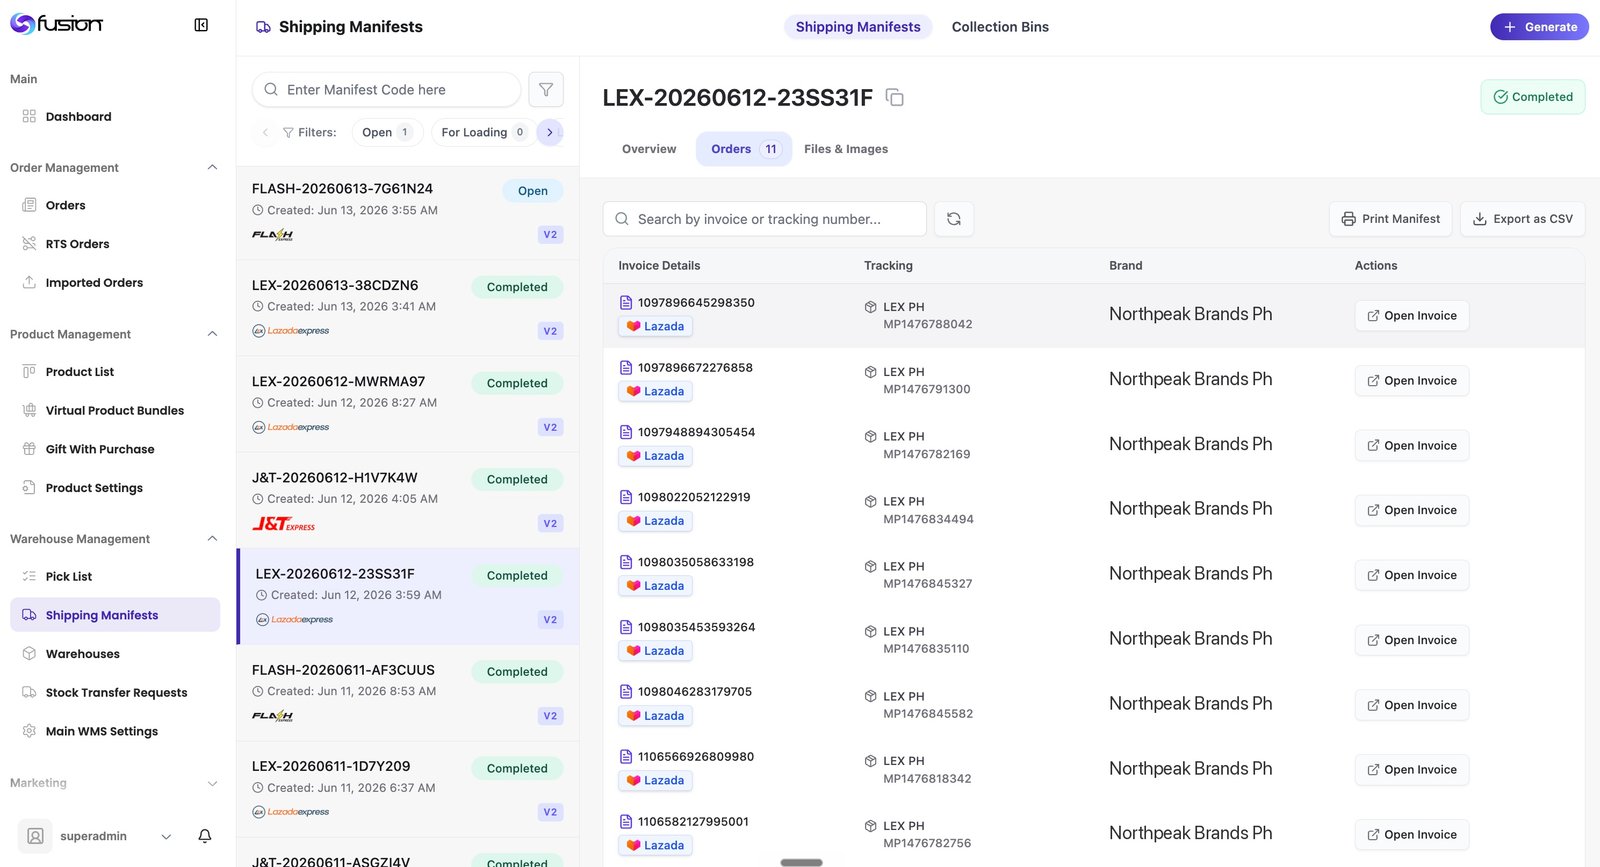Open Invoice for order 1098022052122919
Screen dimensions: 1600x867
coord(1411,511)
